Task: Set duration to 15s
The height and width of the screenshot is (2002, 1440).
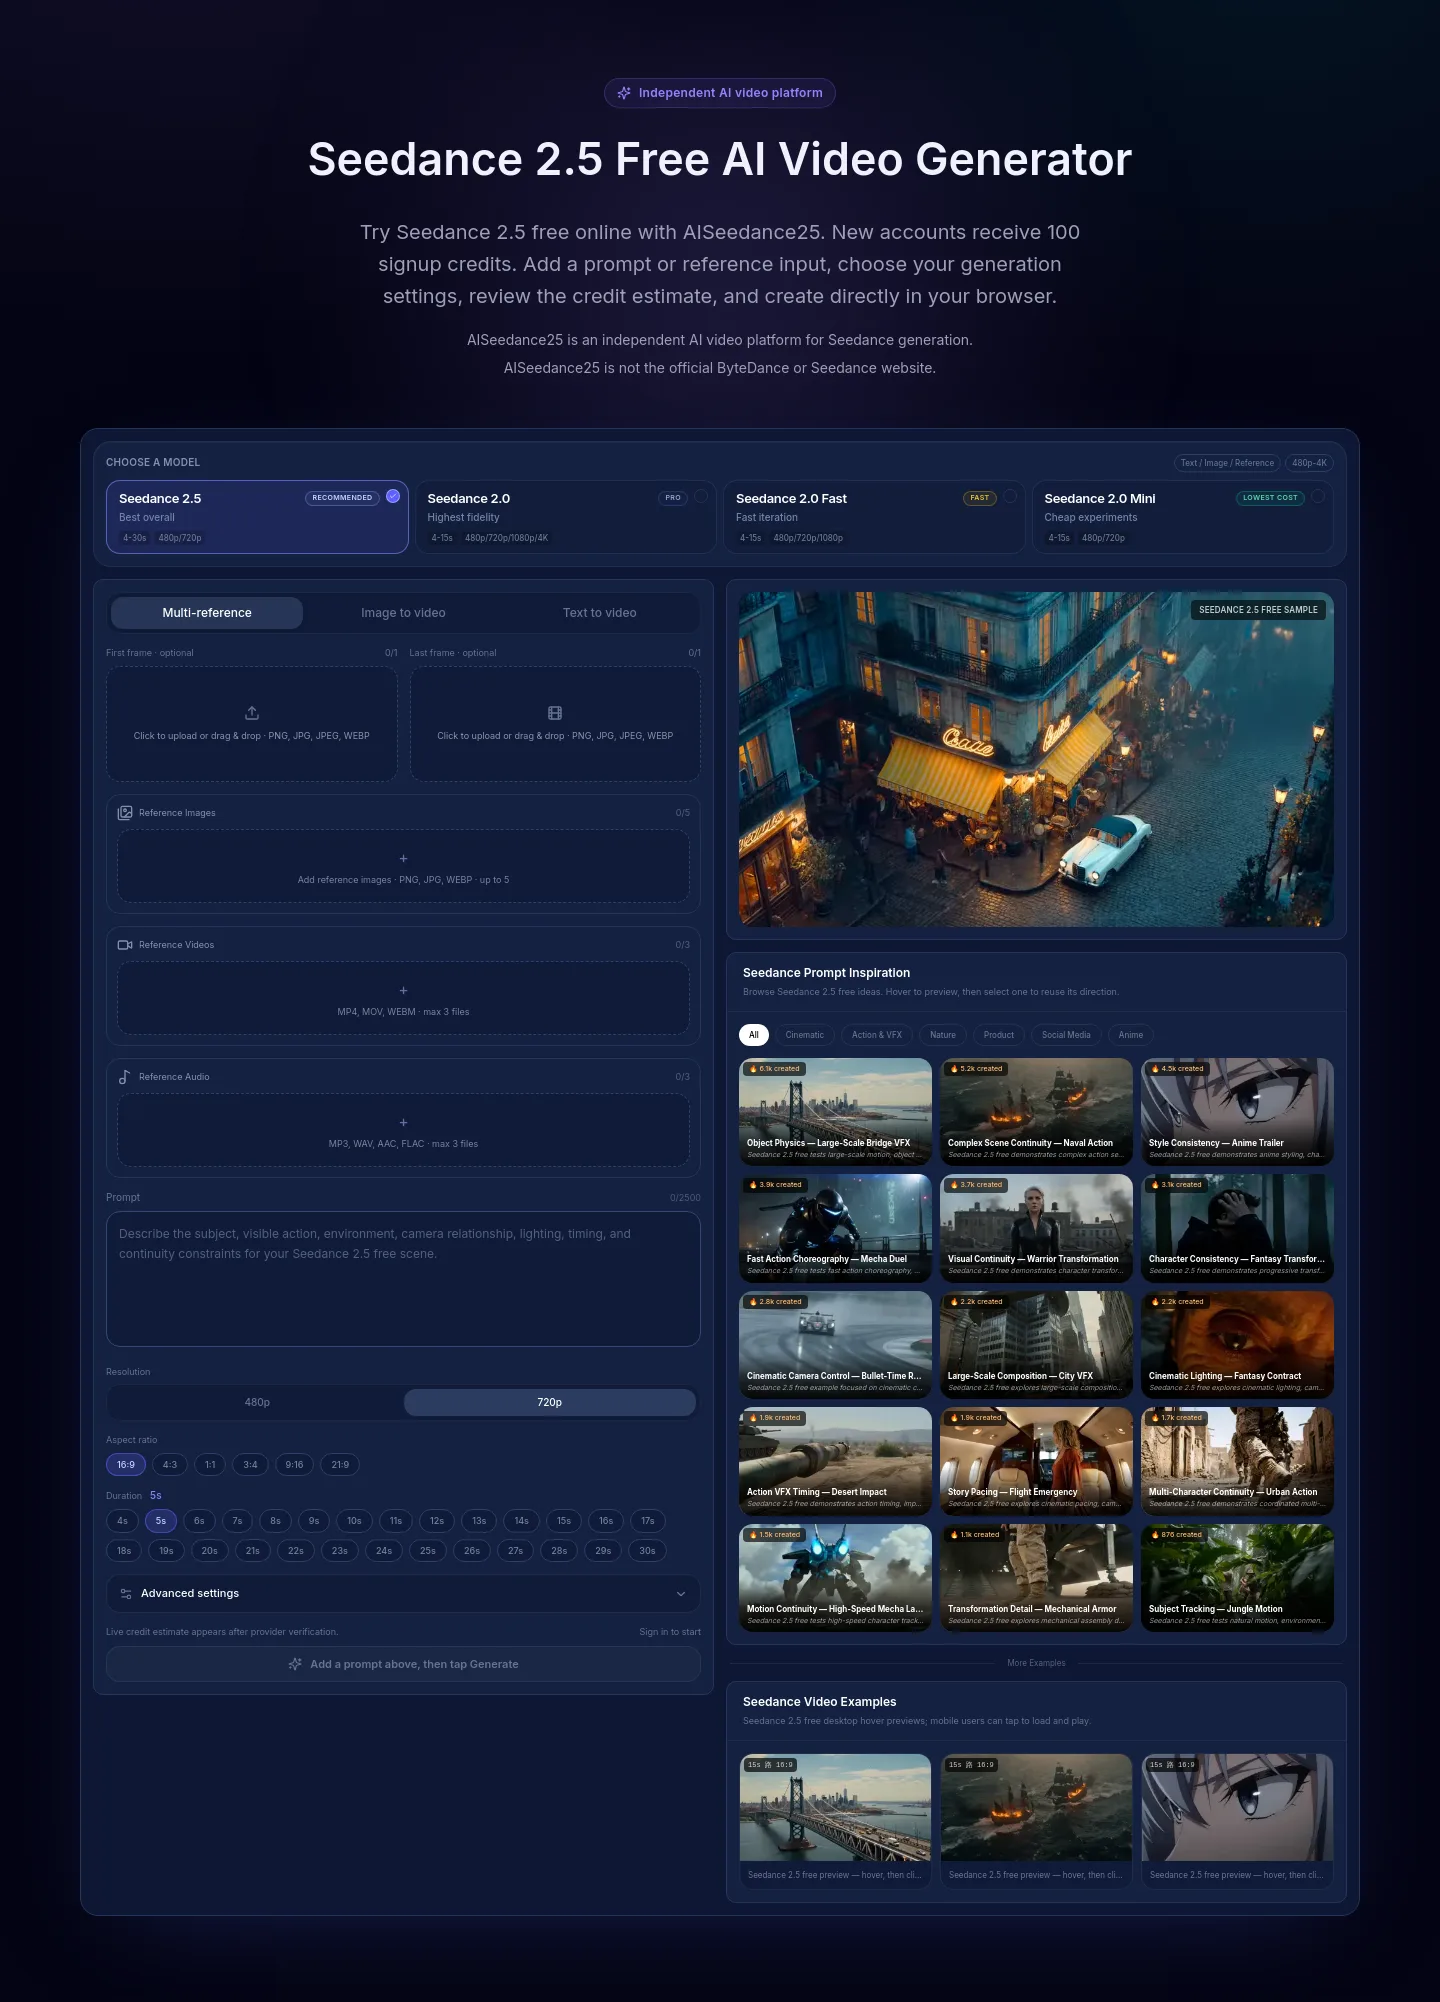Action: 564,1521
